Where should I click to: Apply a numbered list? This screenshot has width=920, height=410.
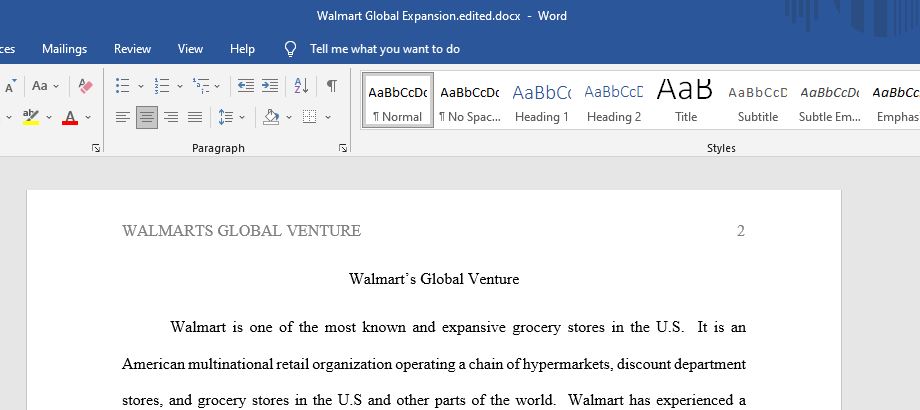pyautogui.click(x=162, y=86)
